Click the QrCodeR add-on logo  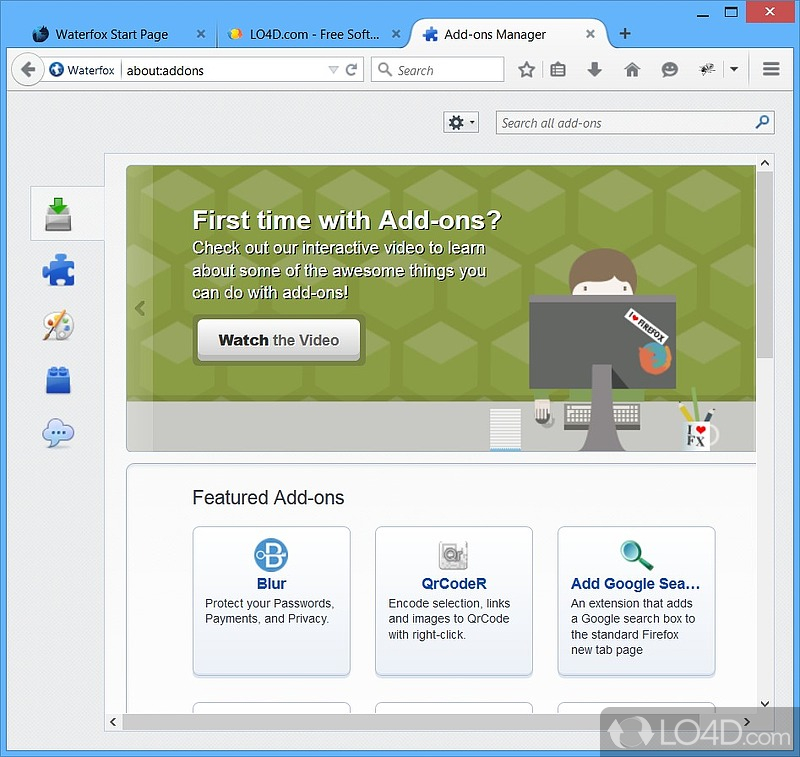(453, 555)
